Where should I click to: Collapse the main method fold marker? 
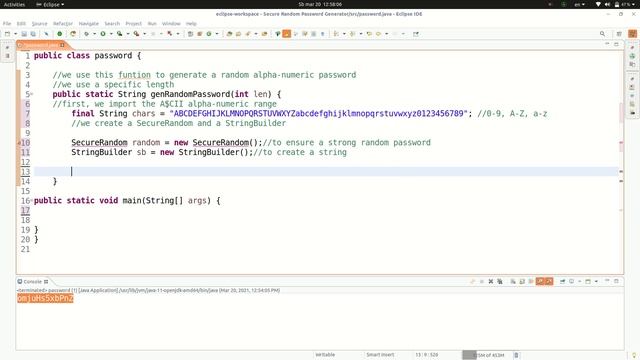(x=32, y=200)
